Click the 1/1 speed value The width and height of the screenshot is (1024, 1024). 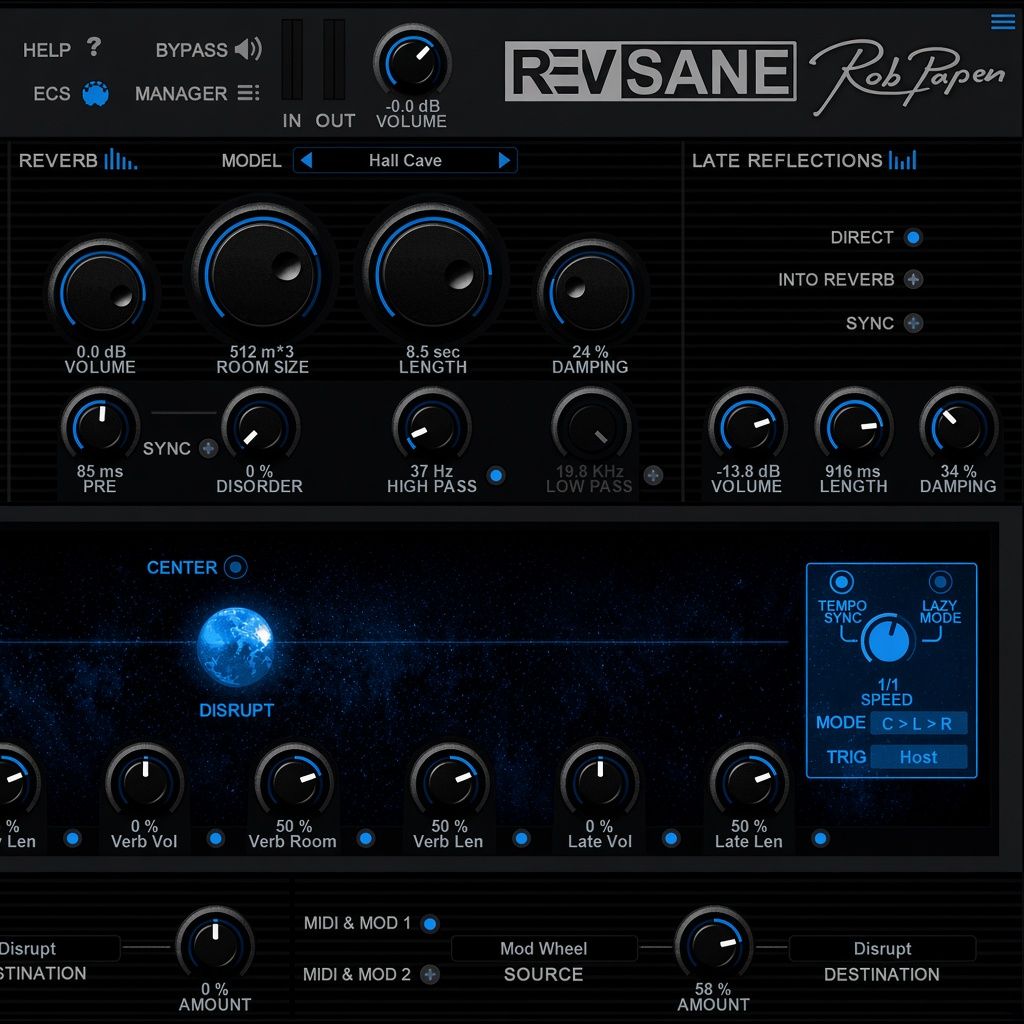pos(887,684)
